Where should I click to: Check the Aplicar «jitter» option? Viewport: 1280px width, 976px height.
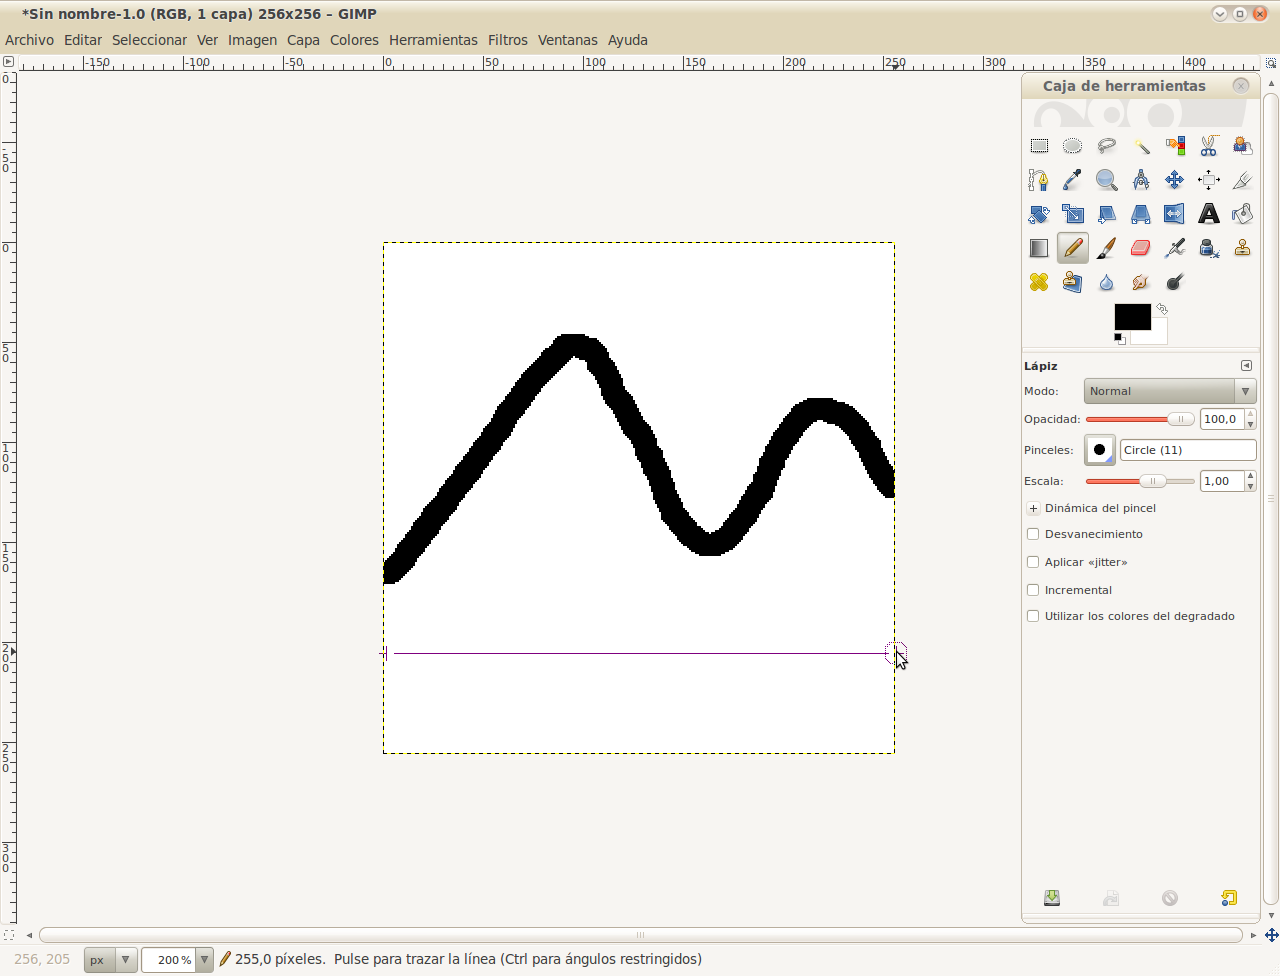pos(1032,561)
